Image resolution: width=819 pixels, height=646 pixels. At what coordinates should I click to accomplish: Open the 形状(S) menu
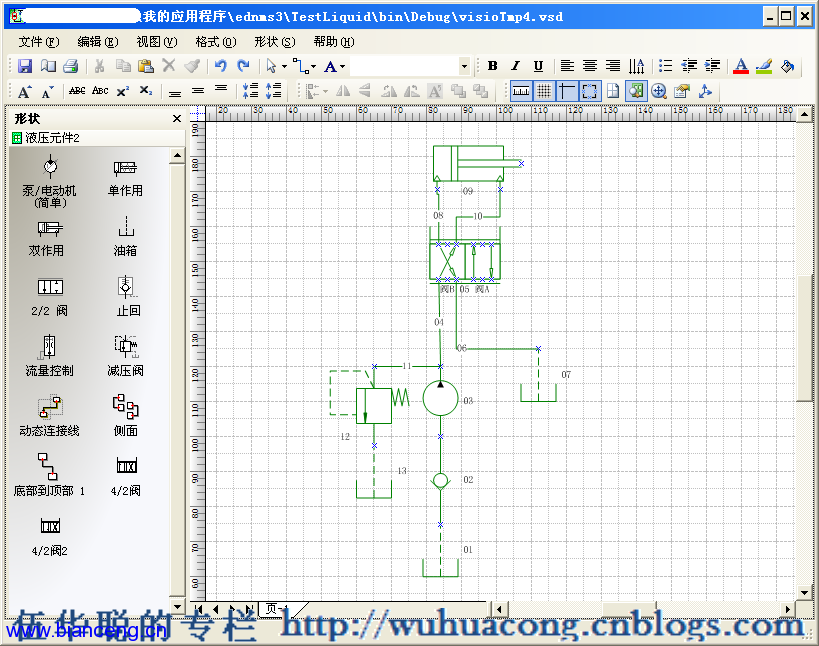275,42
